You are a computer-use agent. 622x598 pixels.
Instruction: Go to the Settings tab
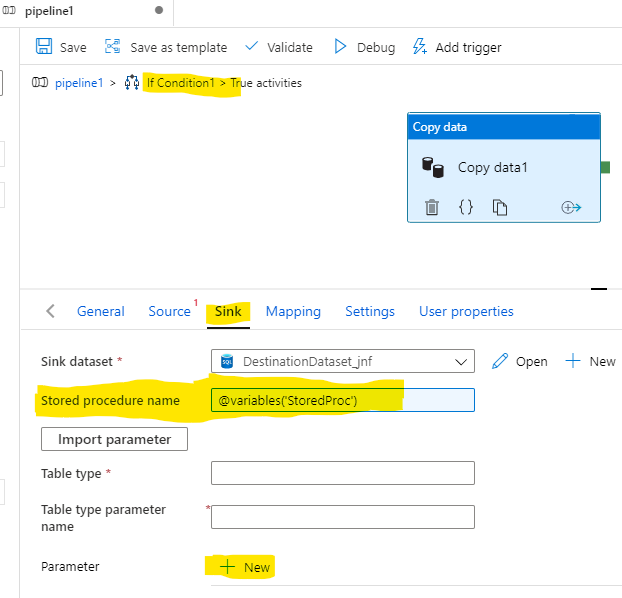(x=370, y=311)
